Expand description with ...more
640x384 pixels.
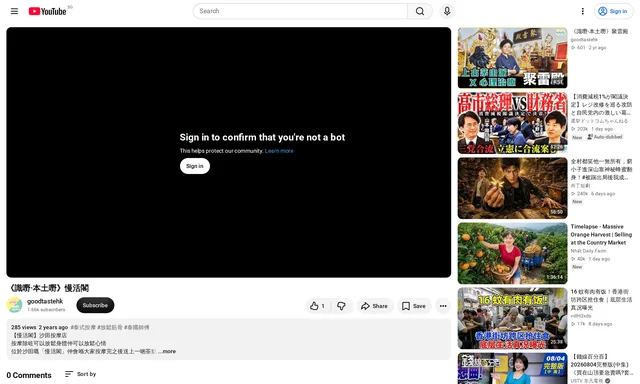pyautogui.click(x=167, y=351)
